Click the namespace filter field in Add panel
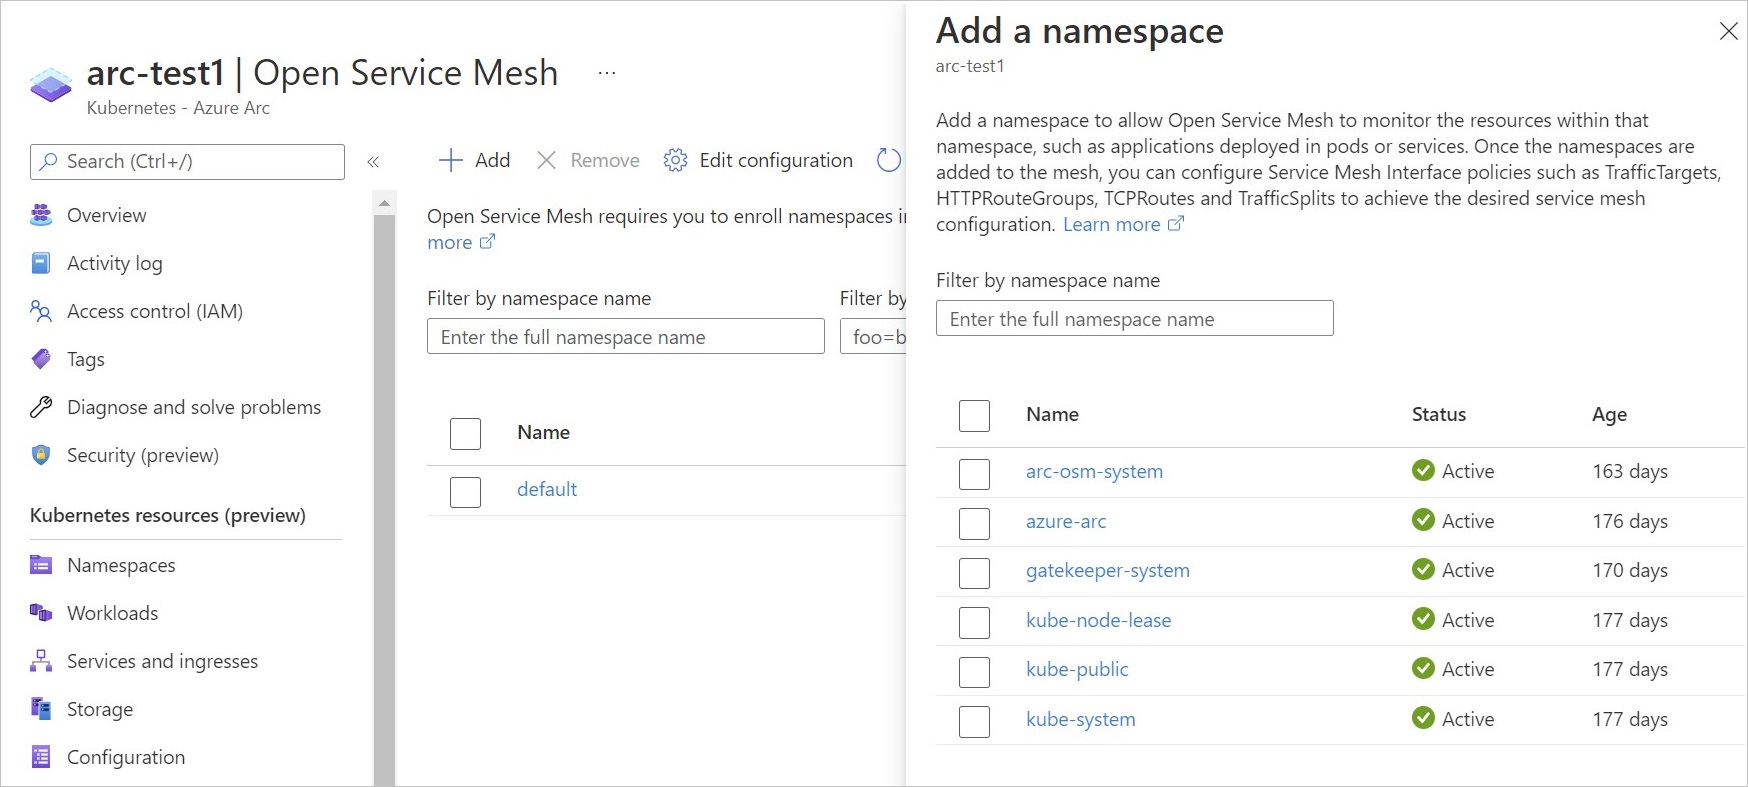The width and height of the screenshot is (1748, 787). pyautogui.click(x=1134, y=319)
